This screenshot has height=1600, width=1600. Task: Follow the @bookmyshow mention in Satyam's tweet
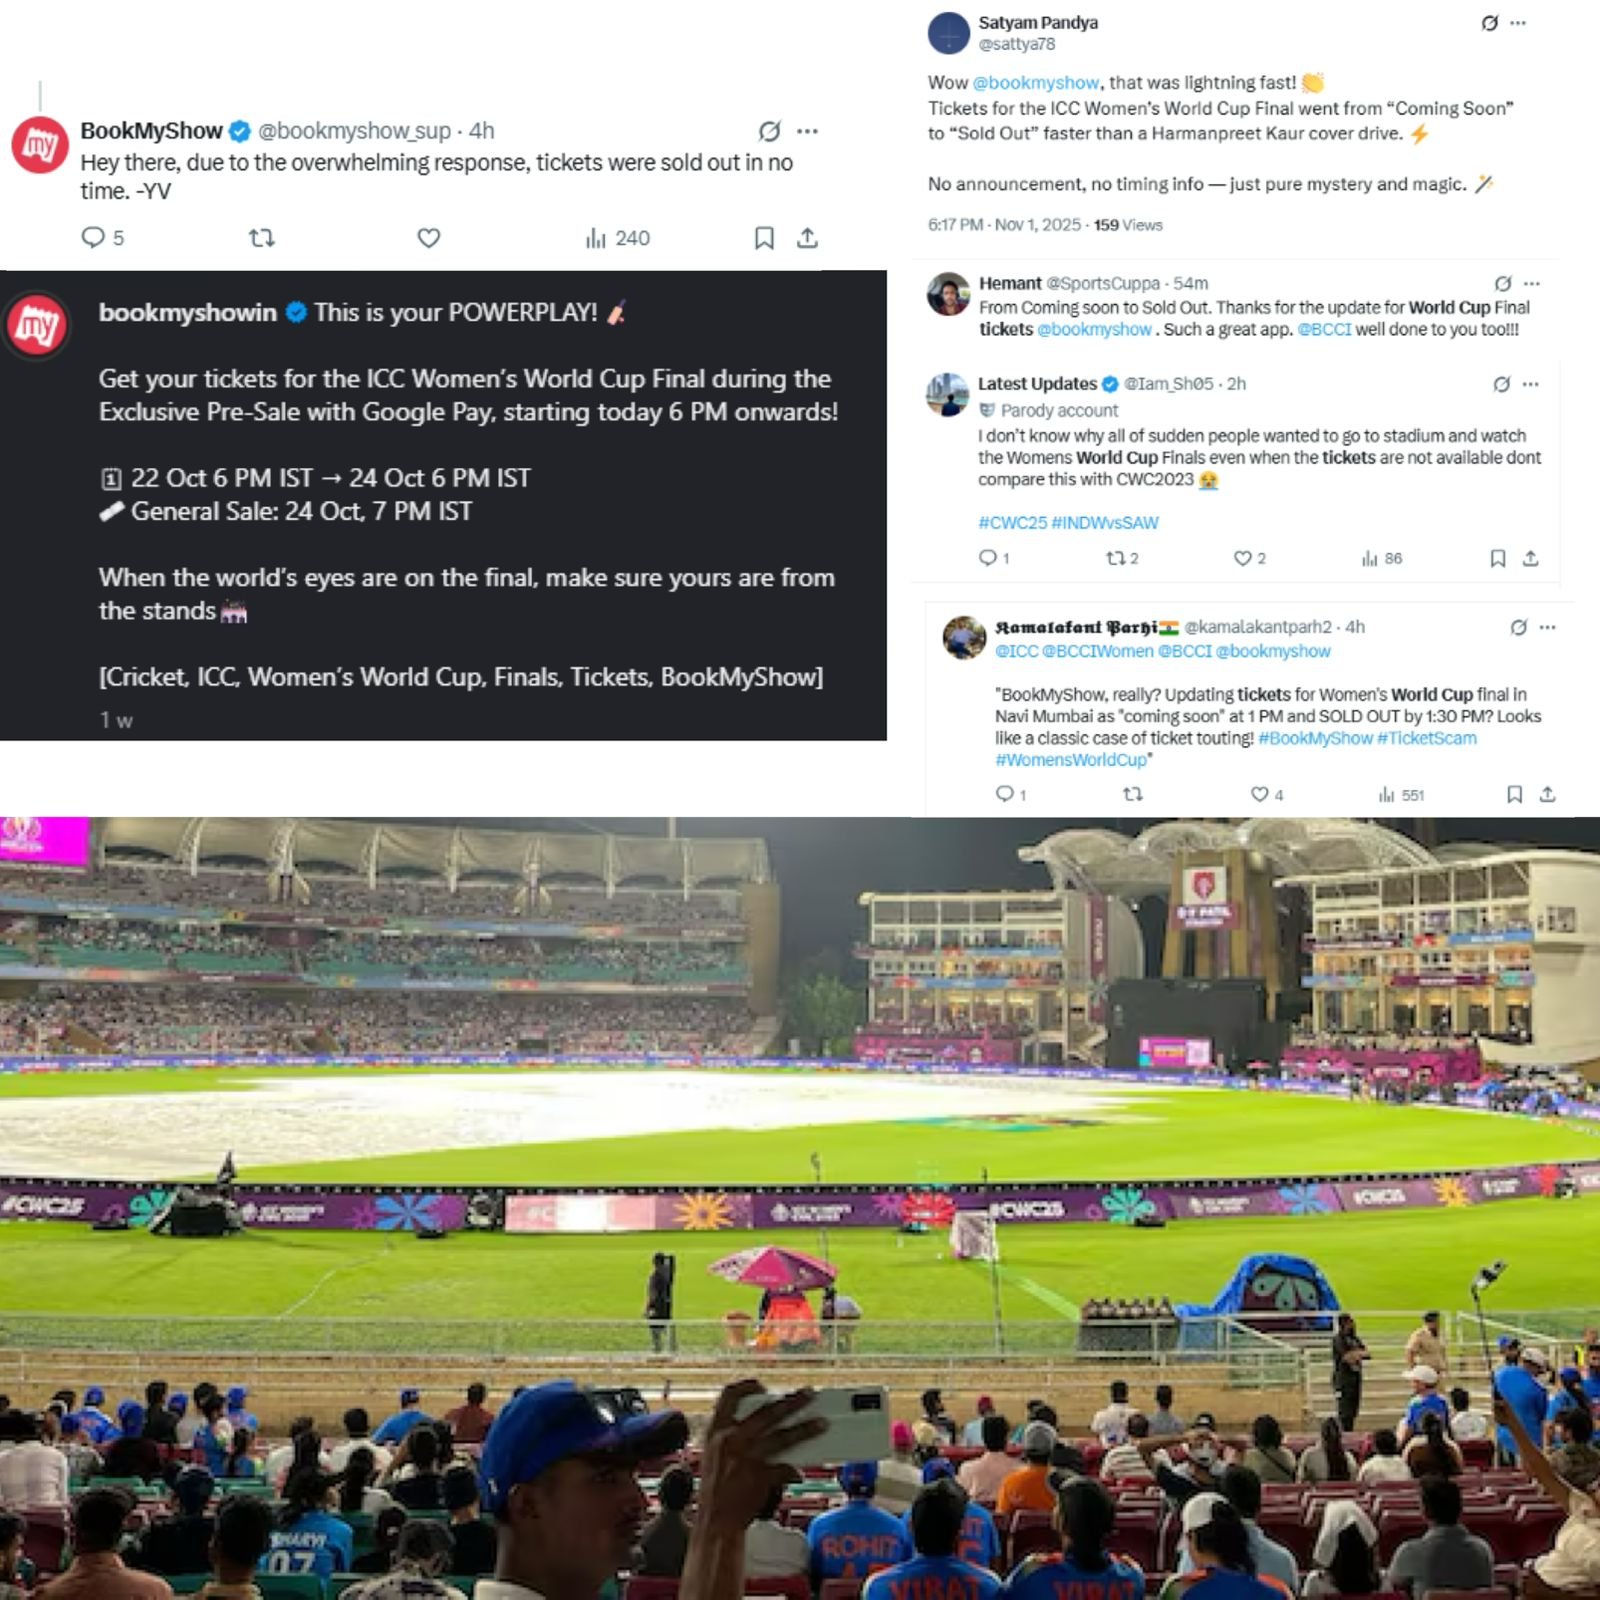tap(1036, 83)
